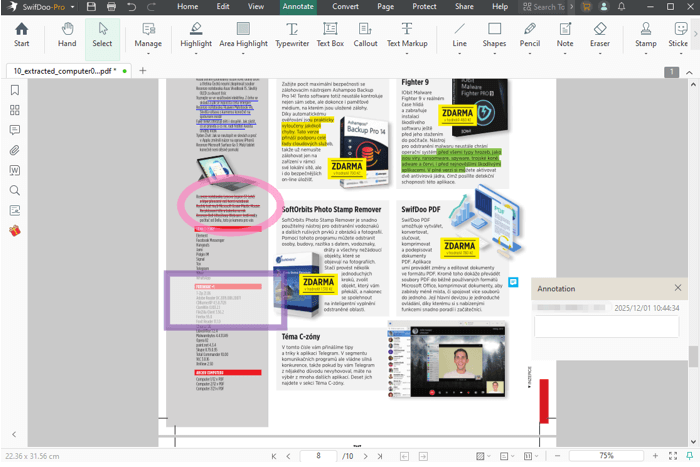This screenshot has height=467, width=700.
Task: Click the Print icon in title bar
Action: point(111,7)
